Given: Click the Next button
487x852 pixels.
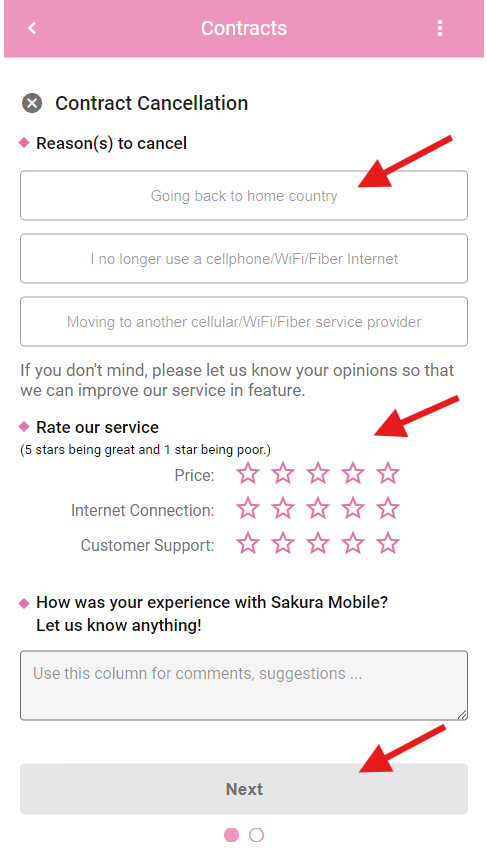Looking at the screenshot, I should coord(244,789).
